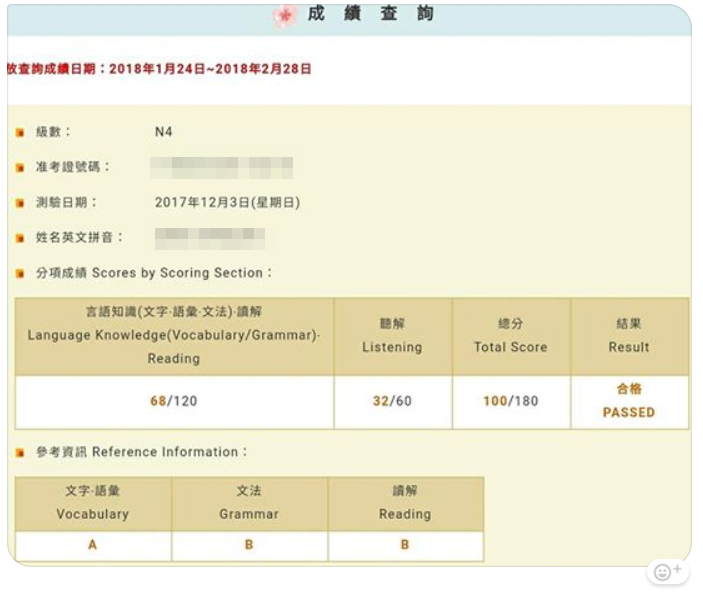Click the 合格 PASSED result cell
703x597 pixels.
628,401
